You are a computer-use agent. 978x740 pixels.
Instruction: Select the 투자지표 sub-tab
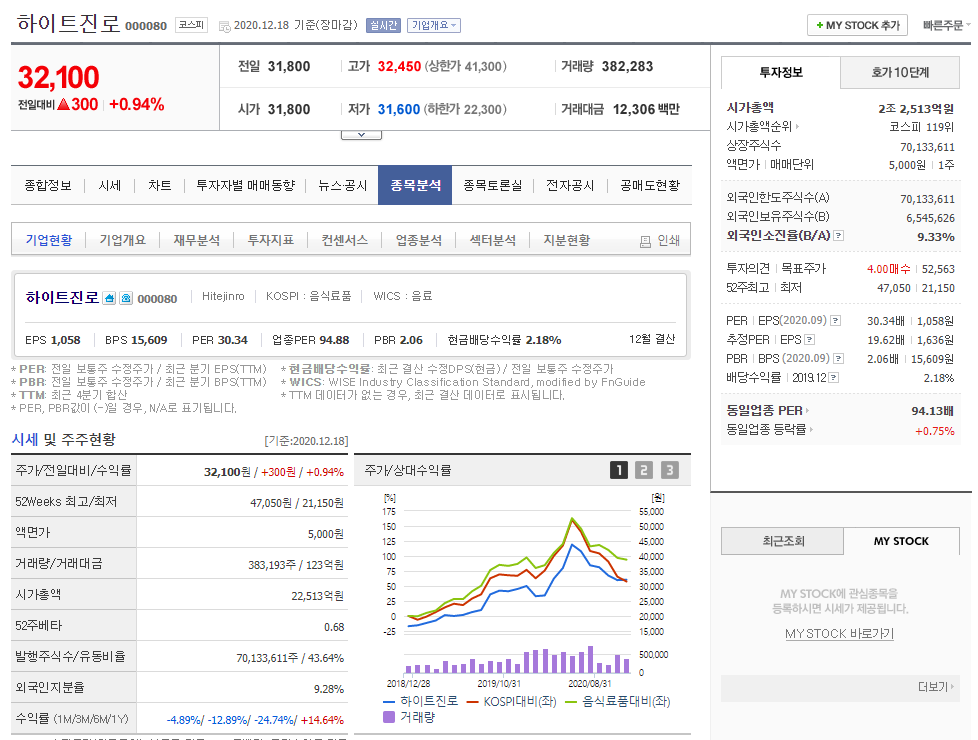point(271,240)
